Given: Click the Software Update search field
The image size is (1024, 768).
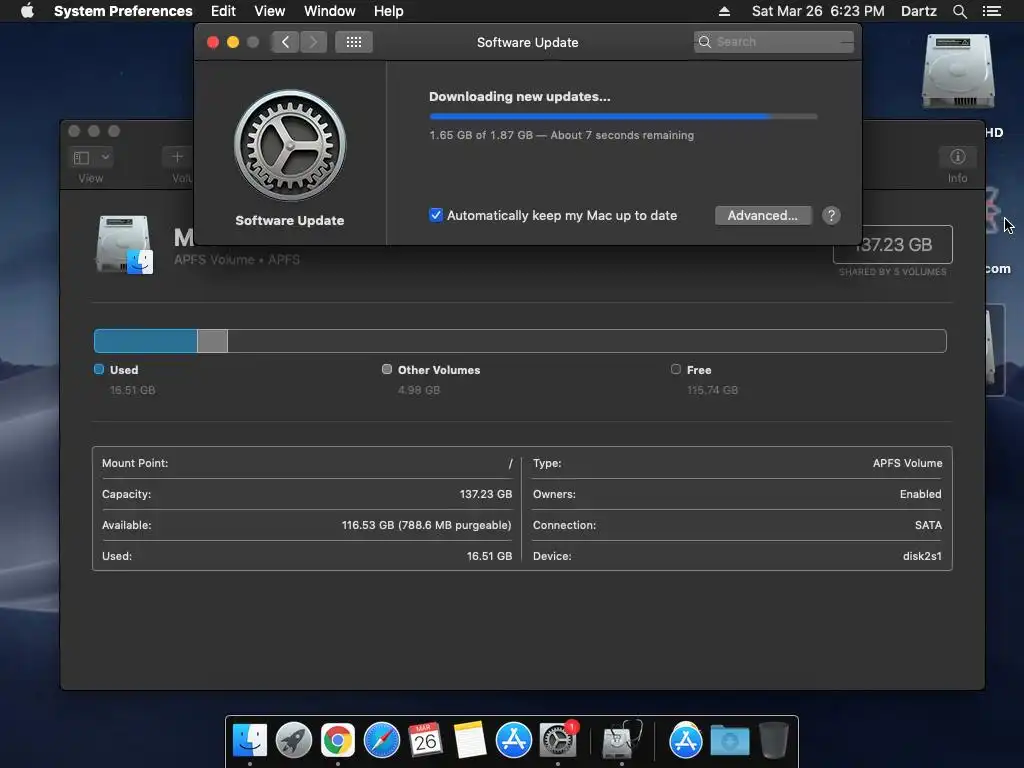Looking at the screenshot, I should (x=774, y=42).
